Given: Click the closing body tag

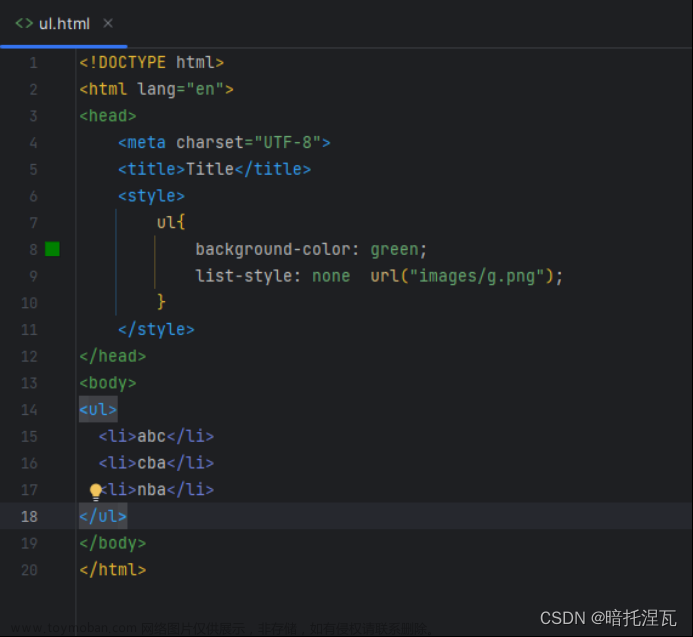Looking at the screenshot, I should coord(113,543).
